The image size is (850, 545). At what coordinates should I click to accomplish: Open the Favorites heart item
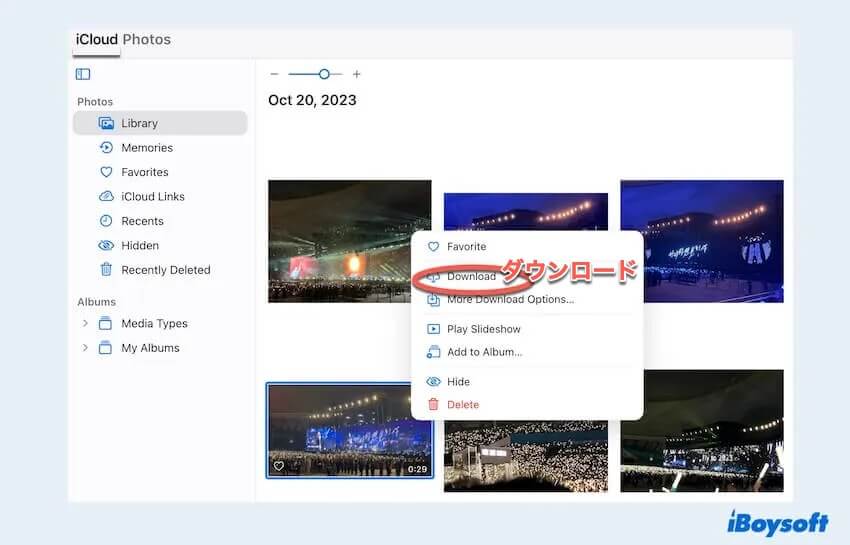[x=144, y=172]
